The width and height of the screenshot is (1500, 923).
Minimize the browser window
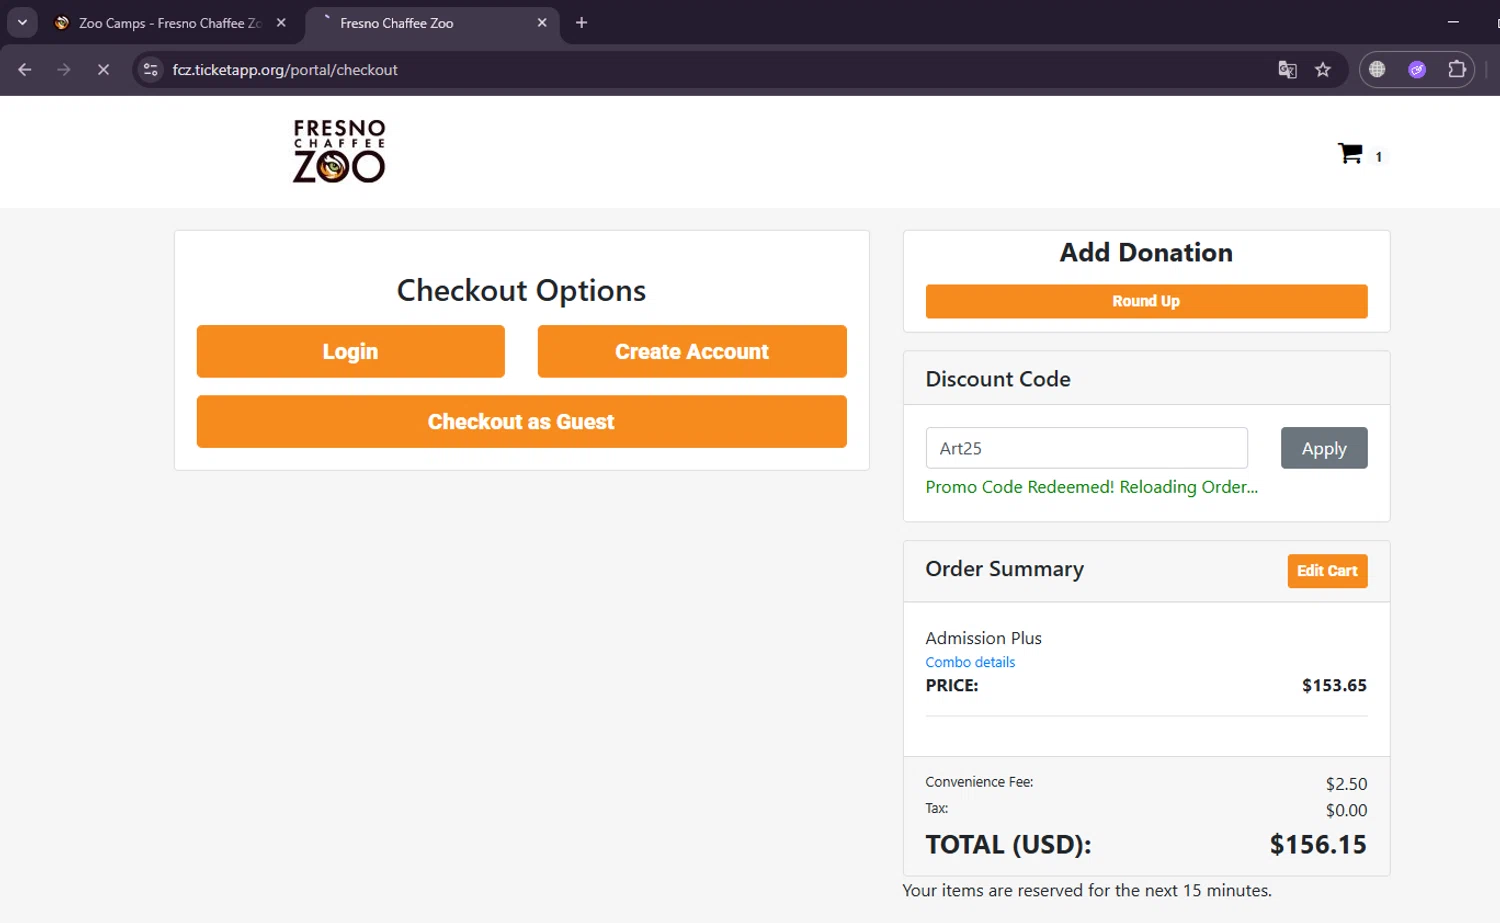pyautogui.click(x=1453, y=22)
